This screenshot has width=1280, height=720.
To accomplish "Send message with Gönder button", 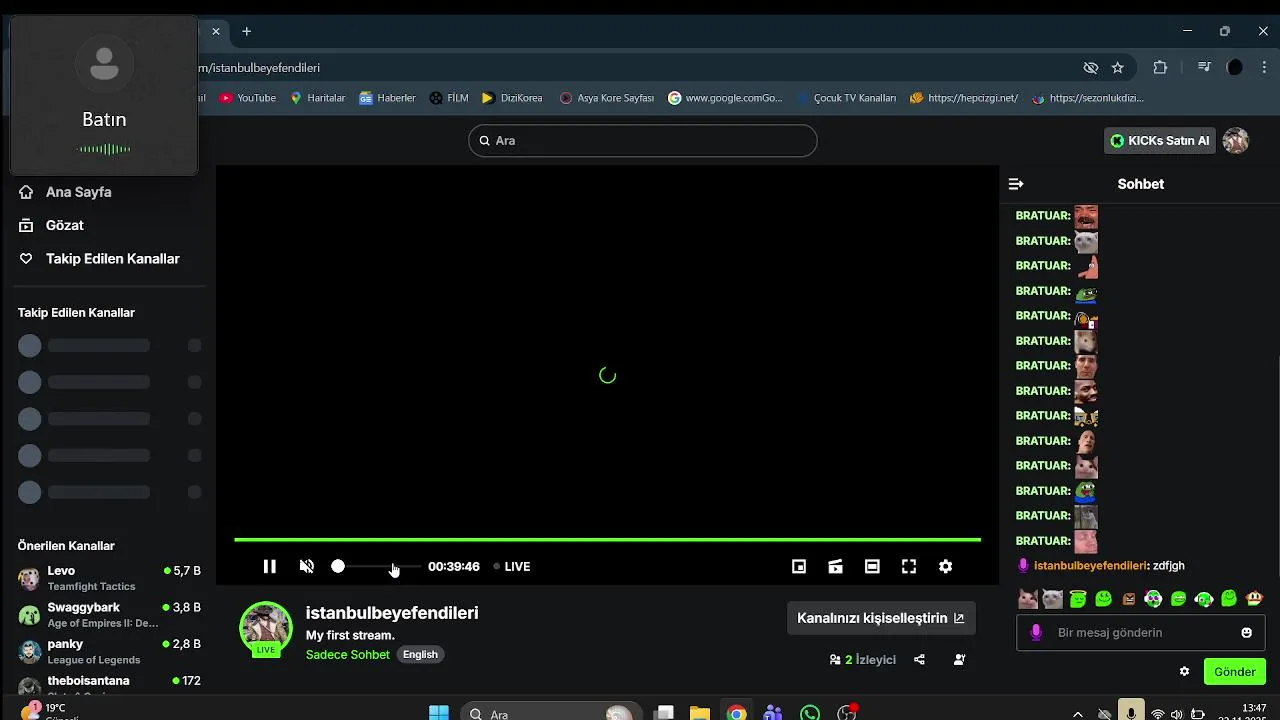I will [x=1235, y=672].
